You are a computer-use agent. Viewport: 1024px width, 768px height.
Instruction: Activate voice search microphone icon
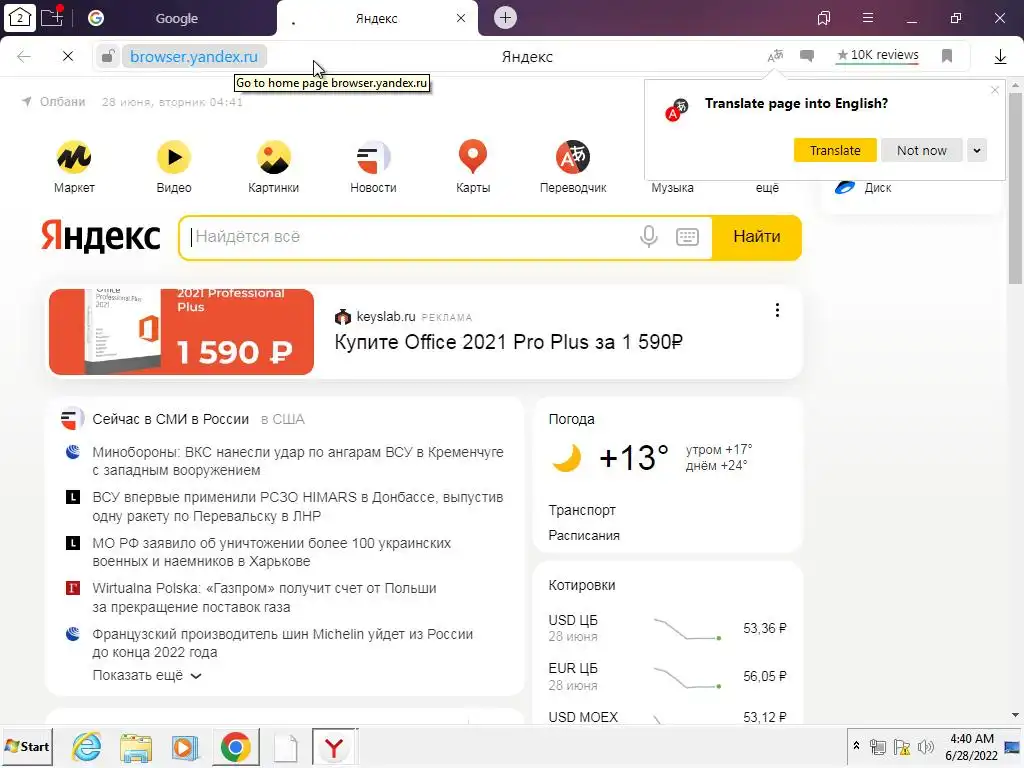point(648,236)
